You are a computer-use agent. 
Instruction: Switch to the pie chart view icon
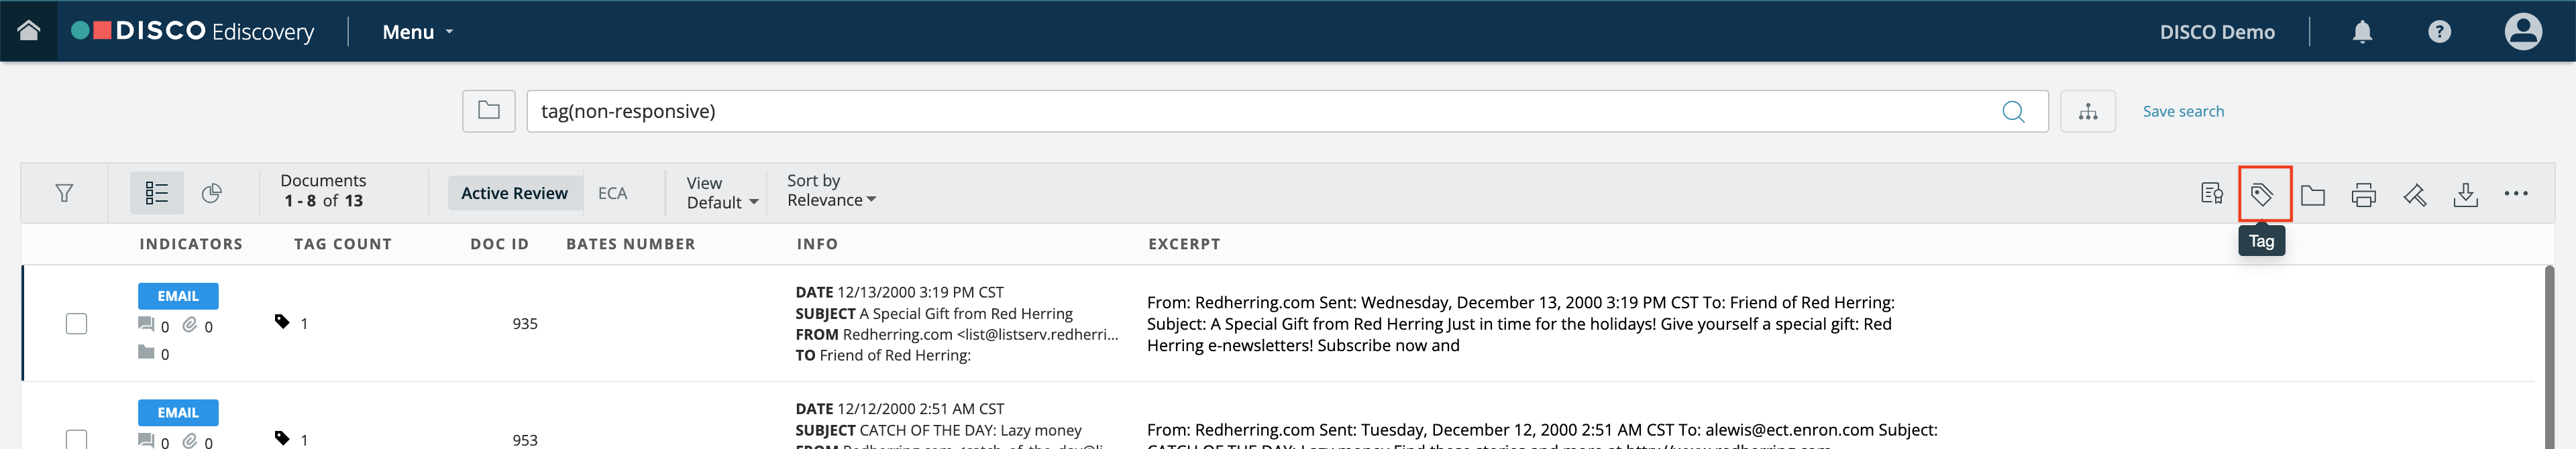[211, 193]
